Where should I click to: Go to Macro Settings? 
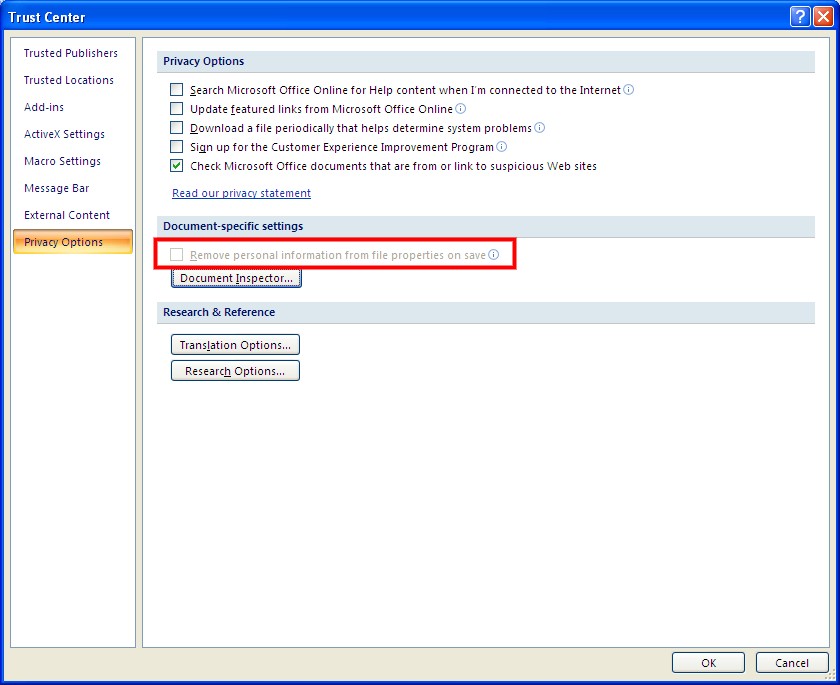pos(62,161)
